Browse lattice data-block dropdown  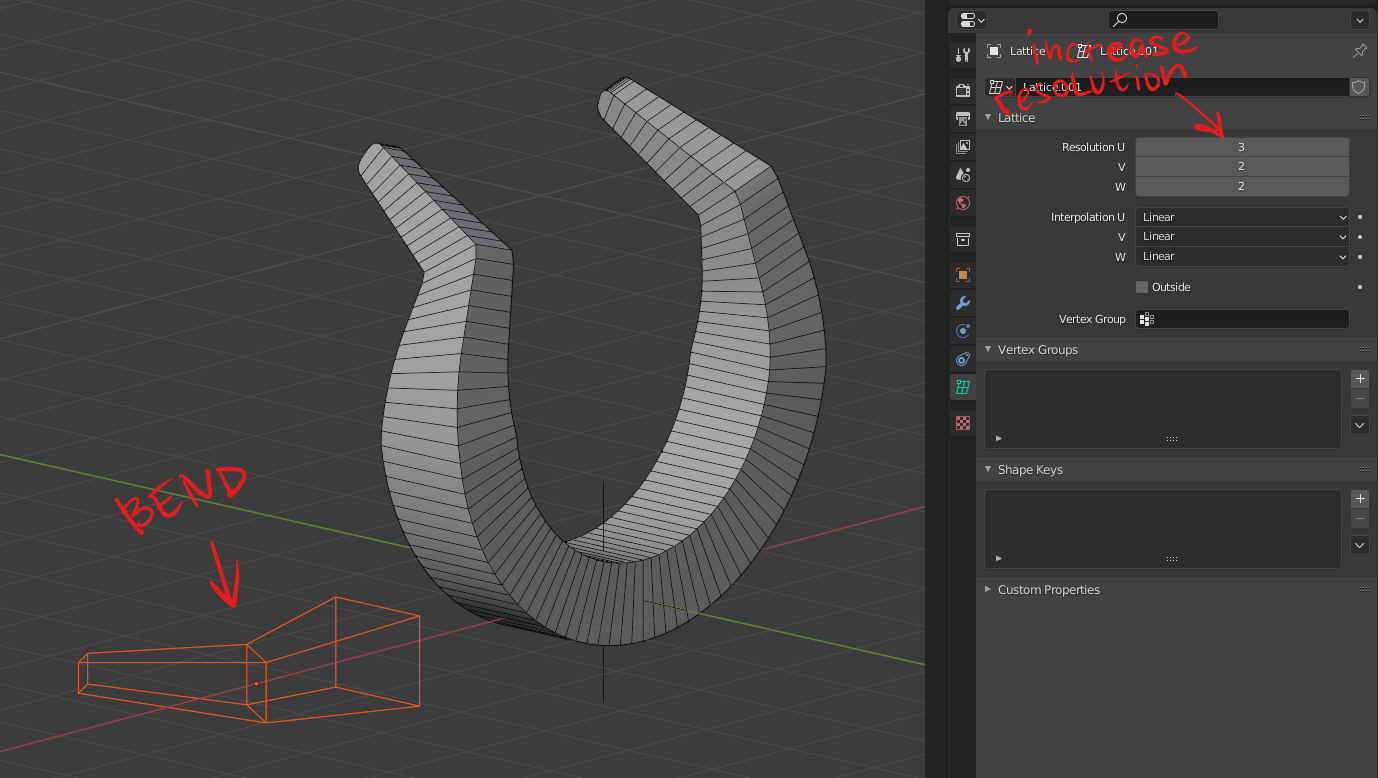[1000, 87]
